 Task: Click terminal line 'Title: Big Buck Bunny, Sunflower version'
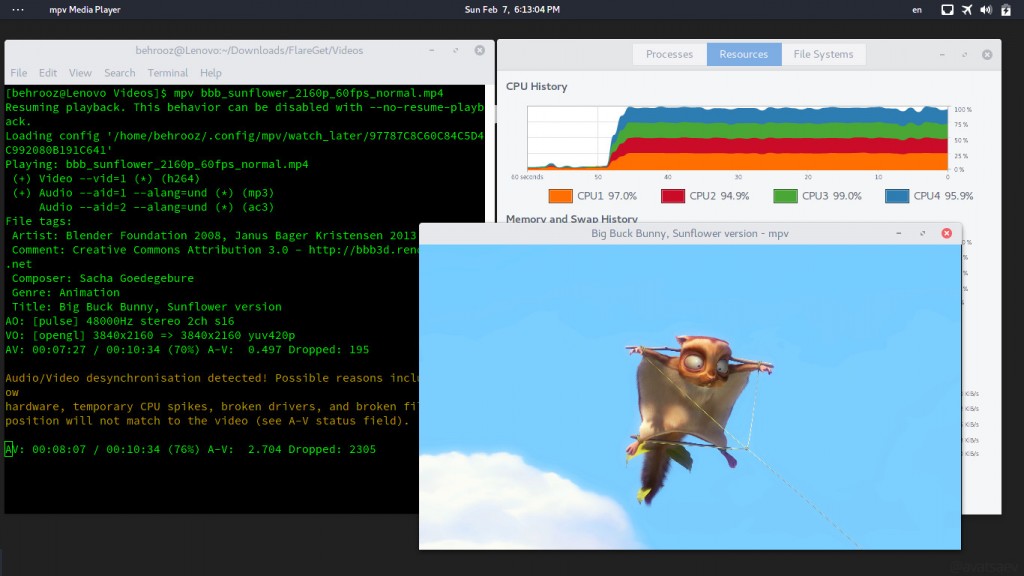coord(146,307)
